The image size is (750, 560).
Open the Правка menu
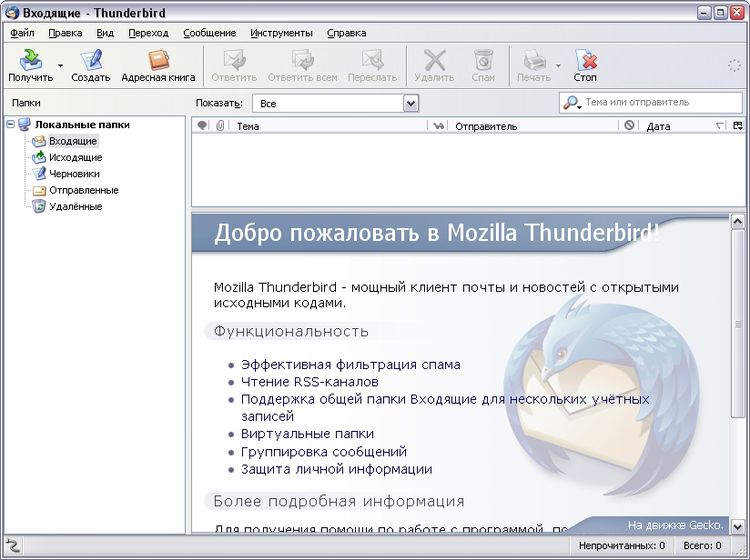point(65,33)
